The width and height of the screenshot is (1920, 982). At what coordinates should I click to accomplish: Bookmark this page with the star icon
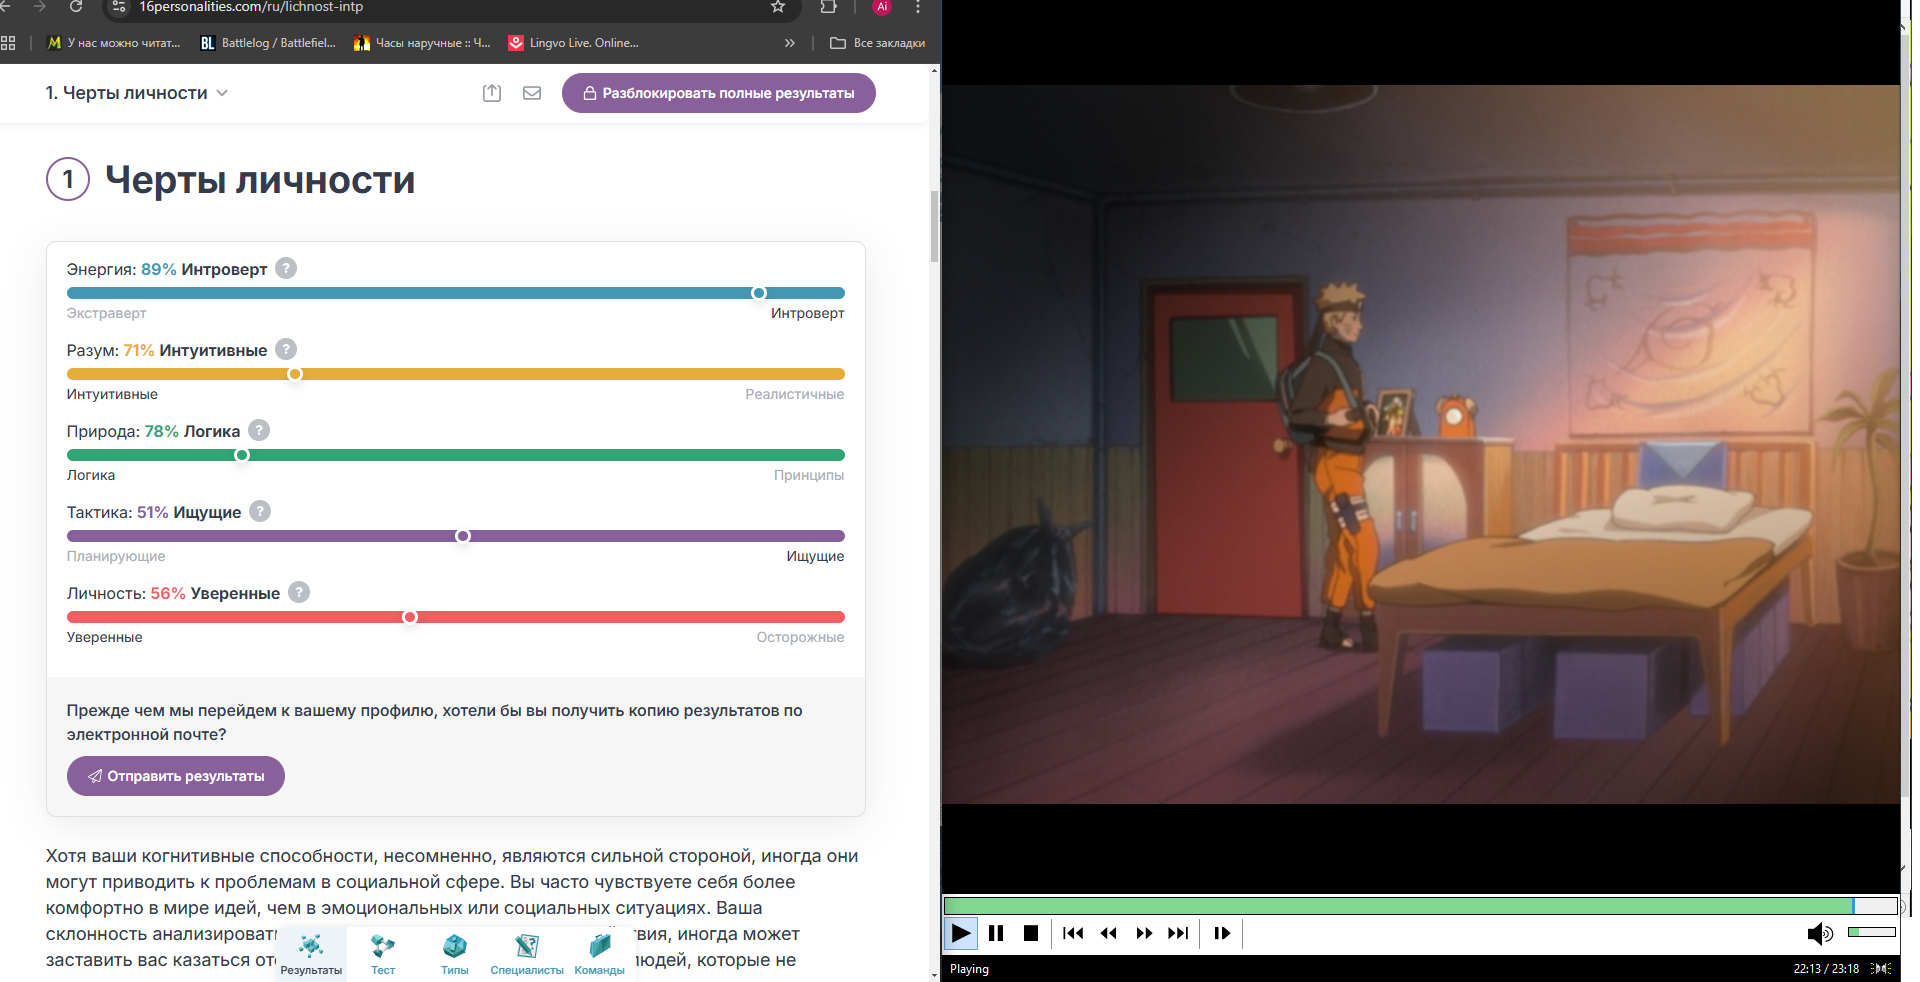[x=778, y=7]
